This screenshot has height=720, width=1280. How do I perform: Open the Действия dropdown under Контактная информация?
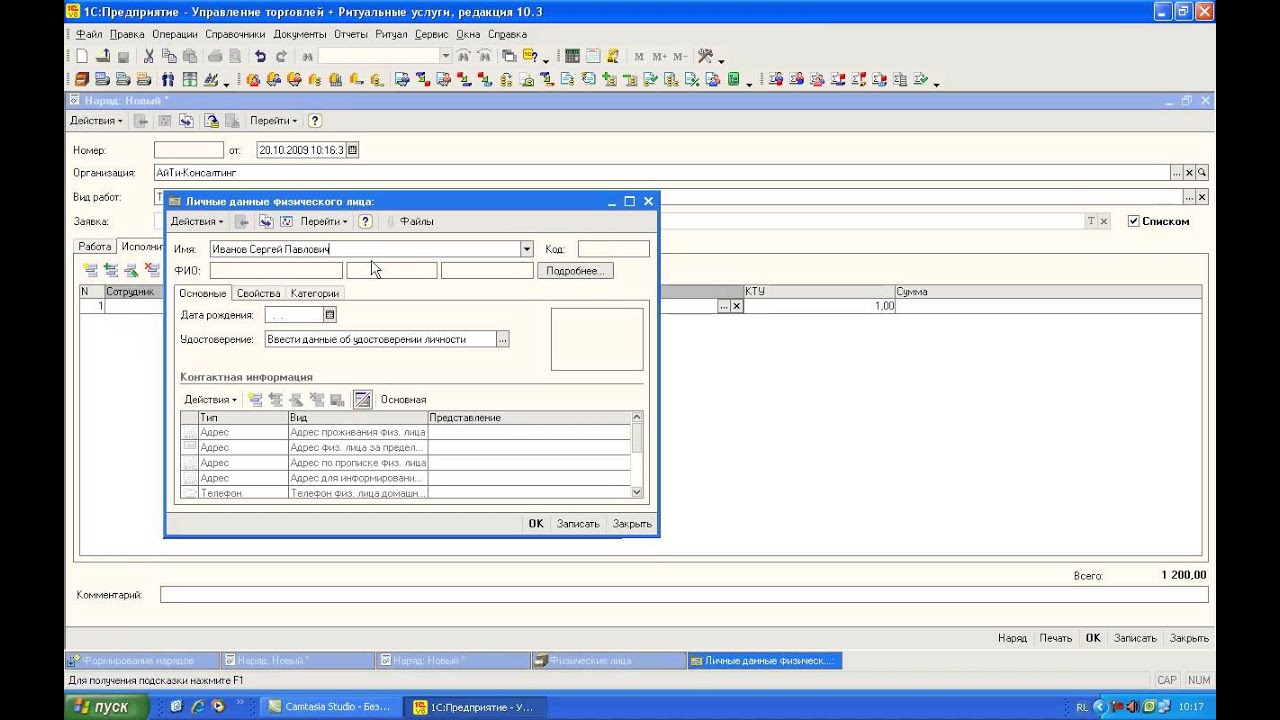(211, 400)
